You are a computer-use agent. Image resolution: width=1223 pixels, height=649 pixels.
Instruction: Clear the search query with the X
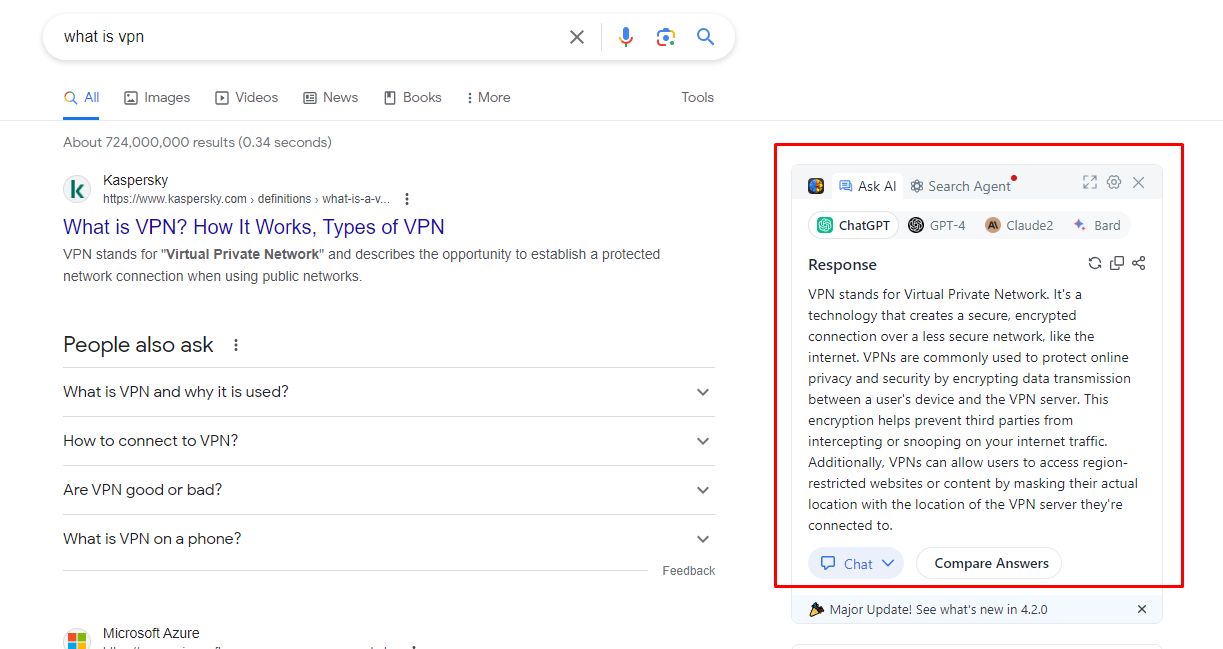[577, 36]
